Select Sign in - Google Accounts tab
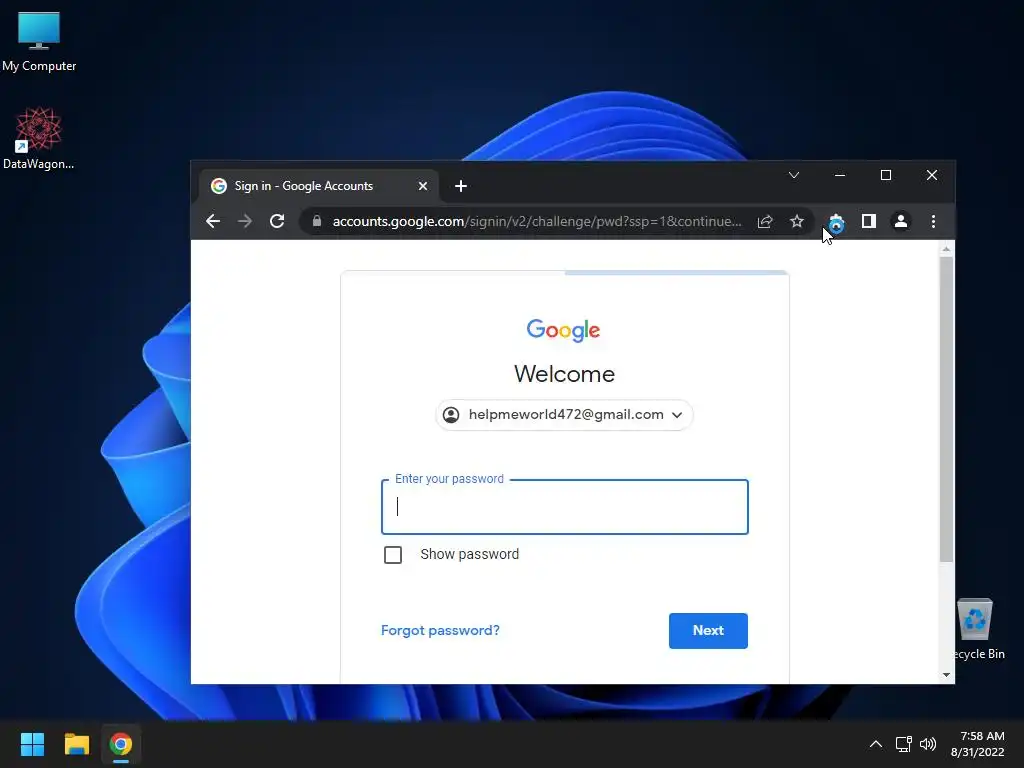 319,186
